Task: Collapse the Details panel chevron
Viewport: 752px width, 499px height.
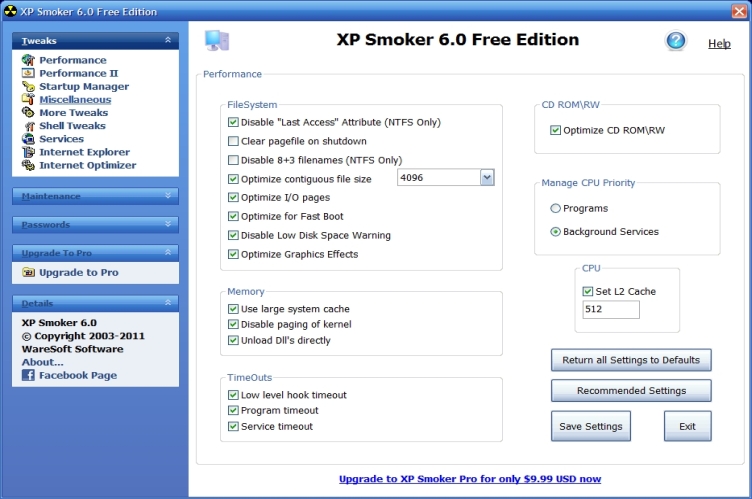Action: [168, 303]
